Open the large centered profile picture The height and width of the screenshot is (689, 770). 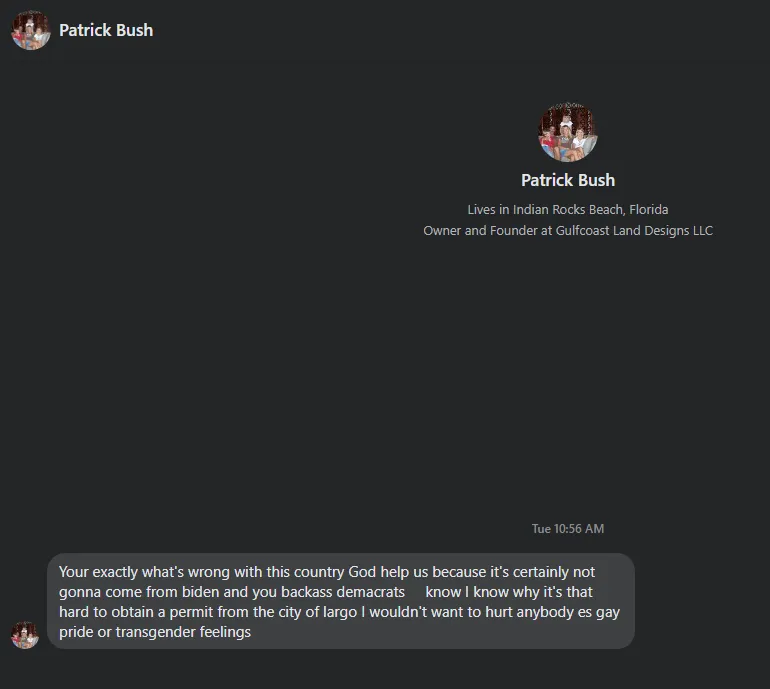pos(568,132)
